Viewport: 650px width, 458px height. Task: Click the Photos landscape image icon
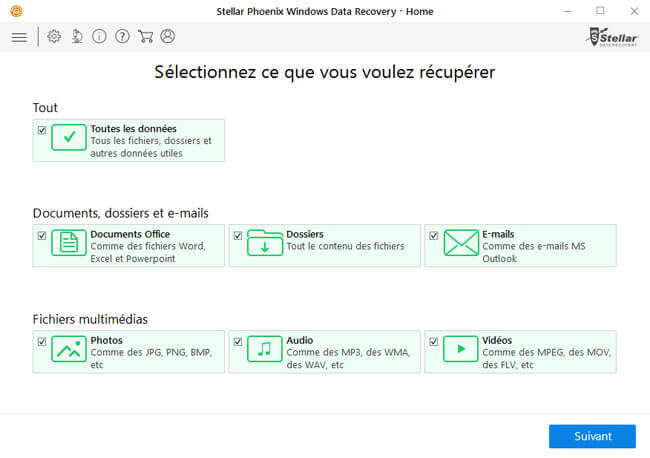click(69, 349)
